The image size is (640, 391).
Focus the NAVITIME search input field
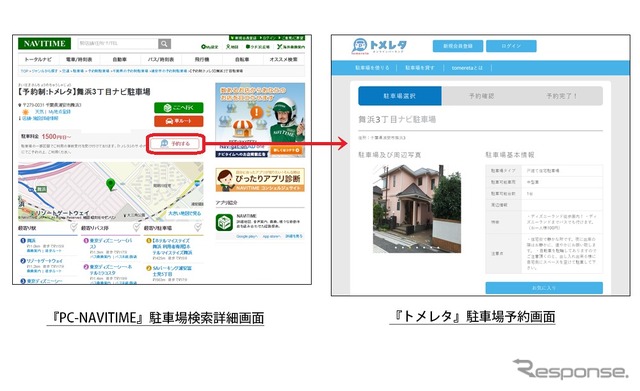[x=118, y=44]
